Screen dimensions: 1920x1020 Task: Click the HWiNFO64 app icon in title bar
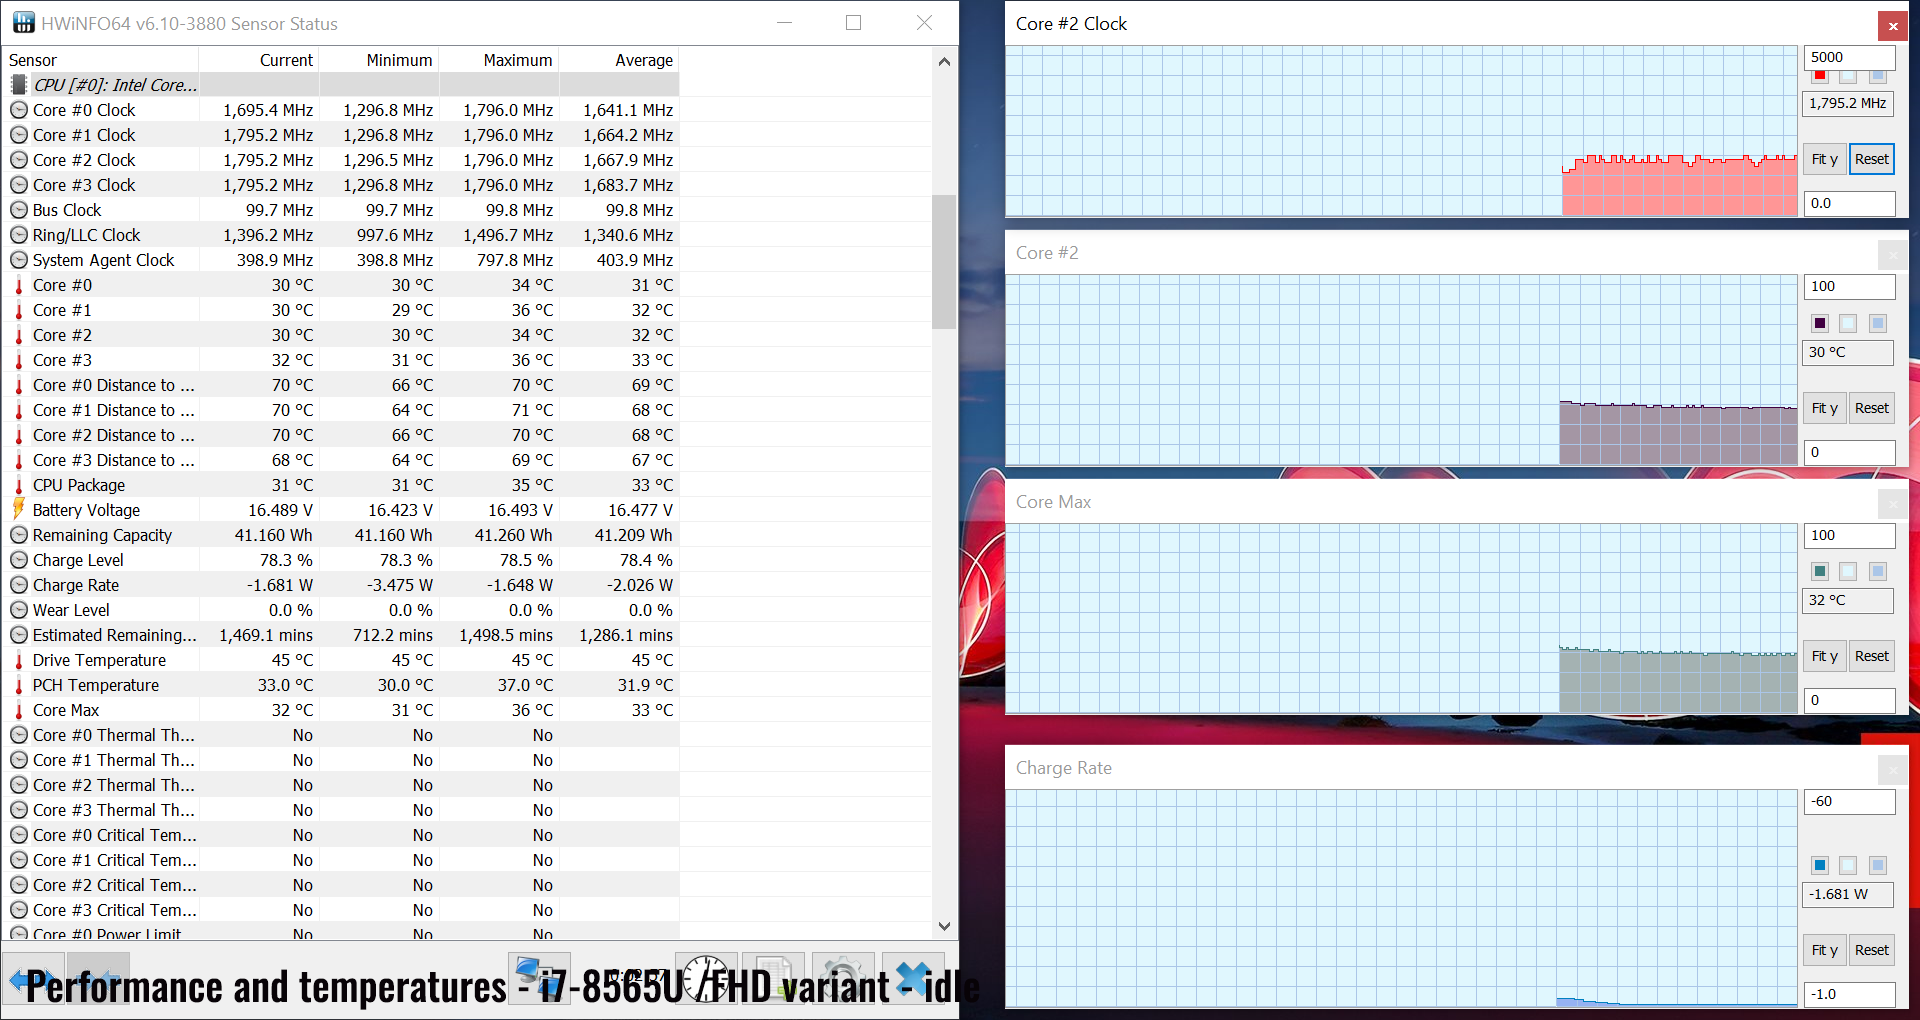click(x=23, y=22)
